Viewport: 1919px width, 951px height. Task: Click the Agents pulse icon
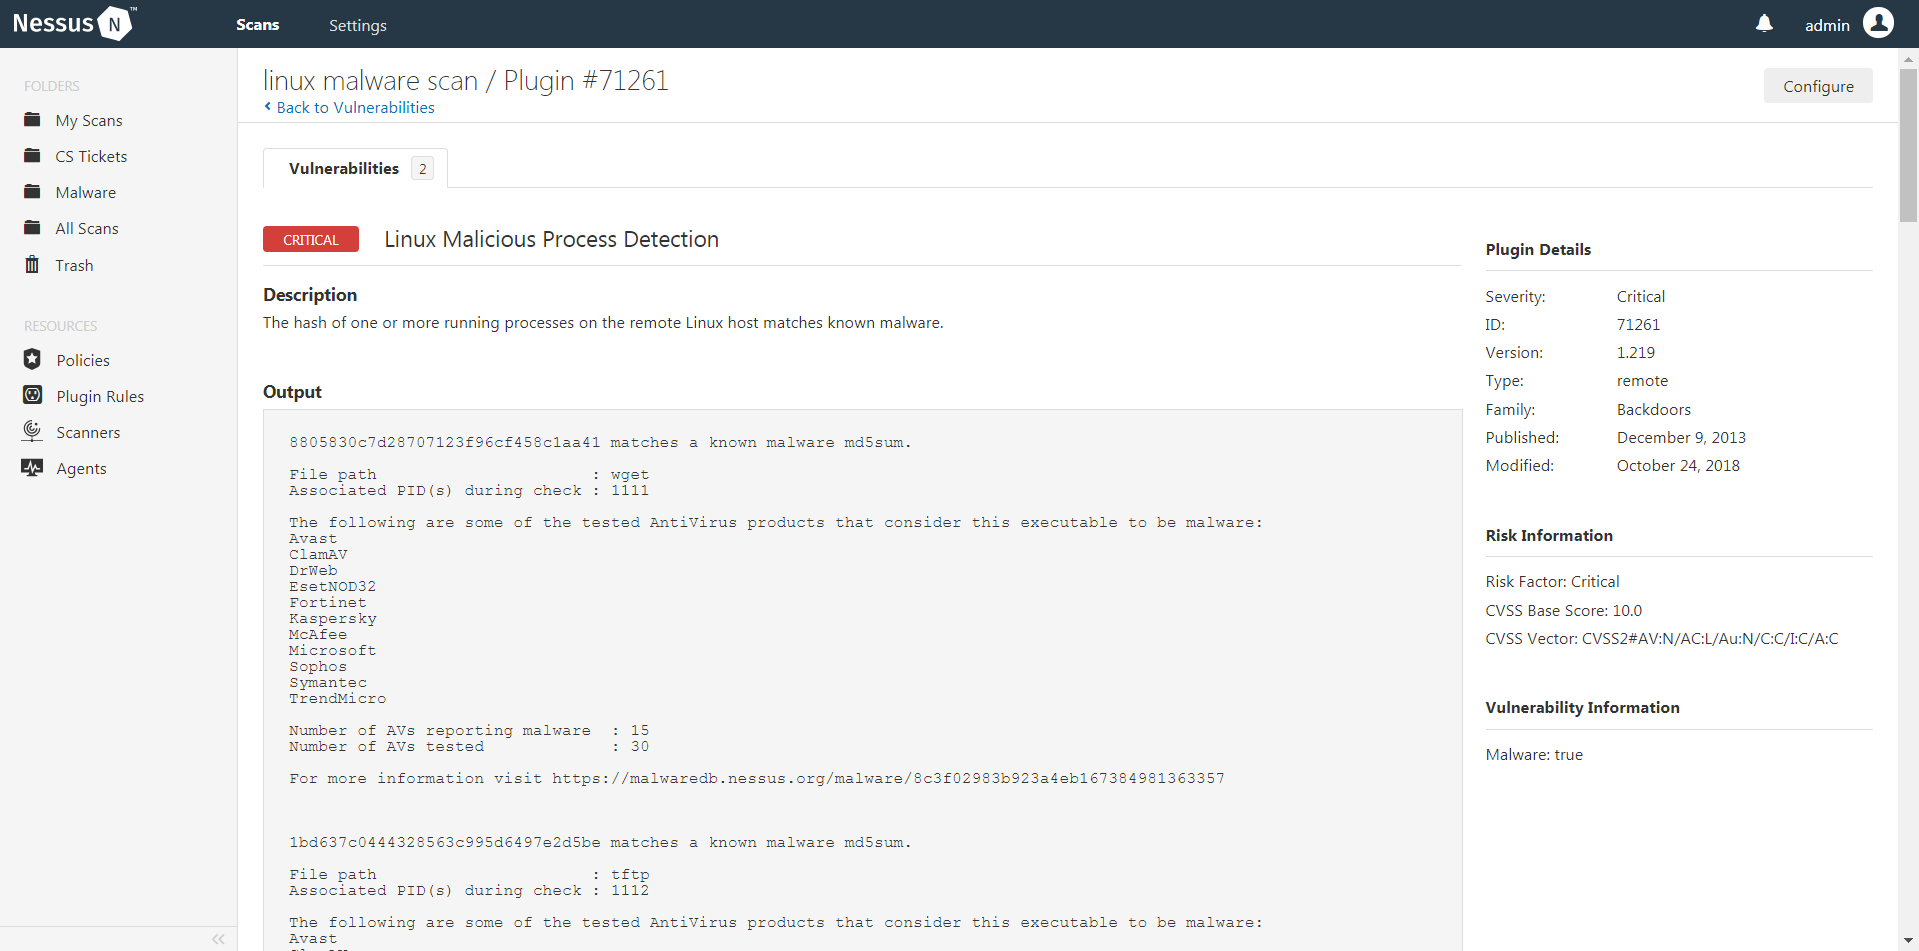tap(32, 468)
